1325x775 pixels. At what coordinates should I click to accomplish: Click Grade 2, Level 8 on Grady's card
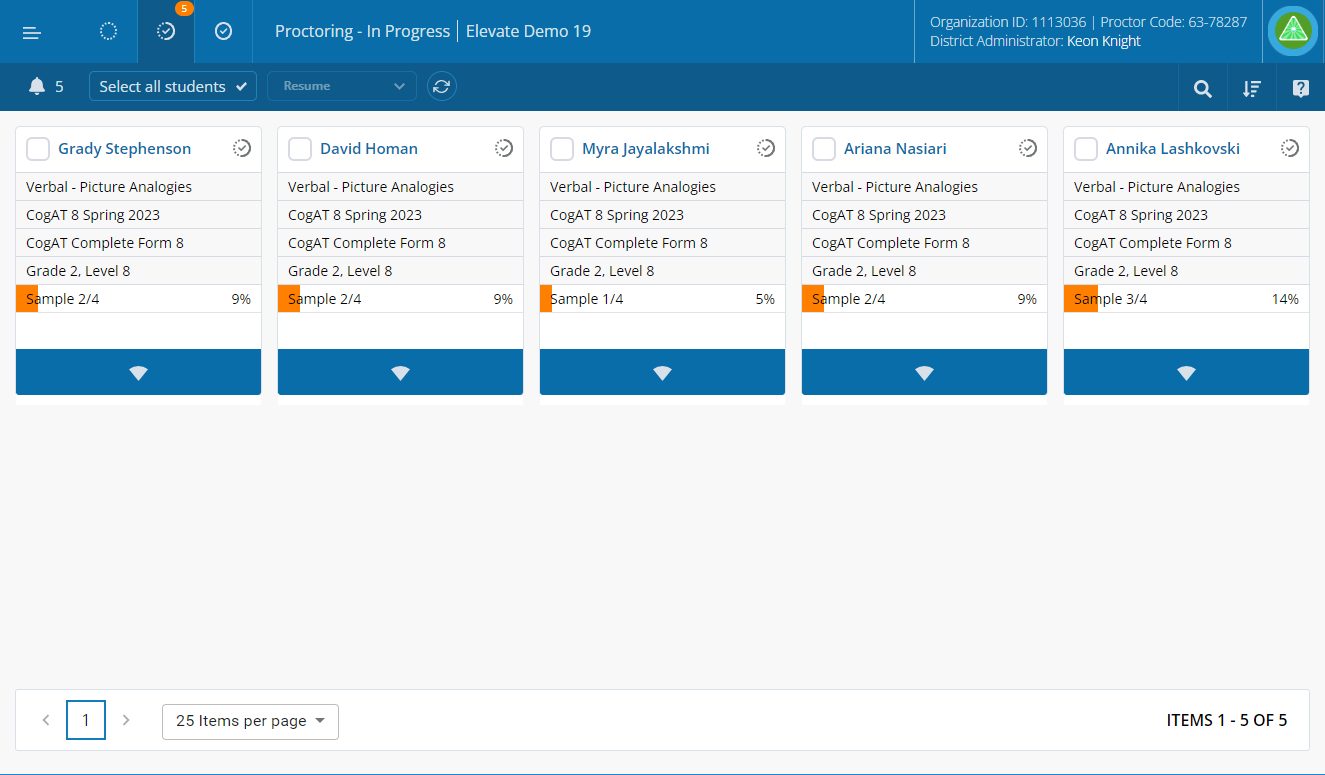[x=78, y=271]
